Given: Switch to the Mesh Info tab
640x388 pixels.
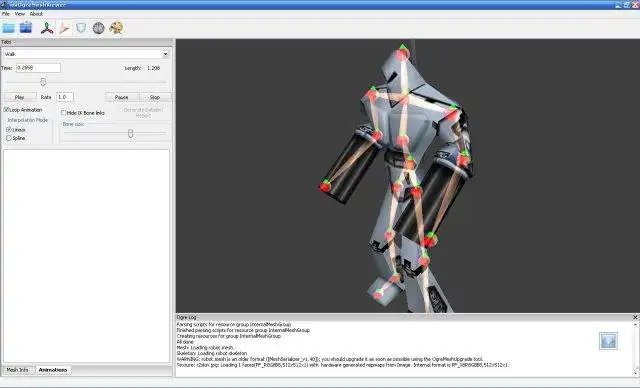Looking at the screenshot, I should tap(18, 370).
